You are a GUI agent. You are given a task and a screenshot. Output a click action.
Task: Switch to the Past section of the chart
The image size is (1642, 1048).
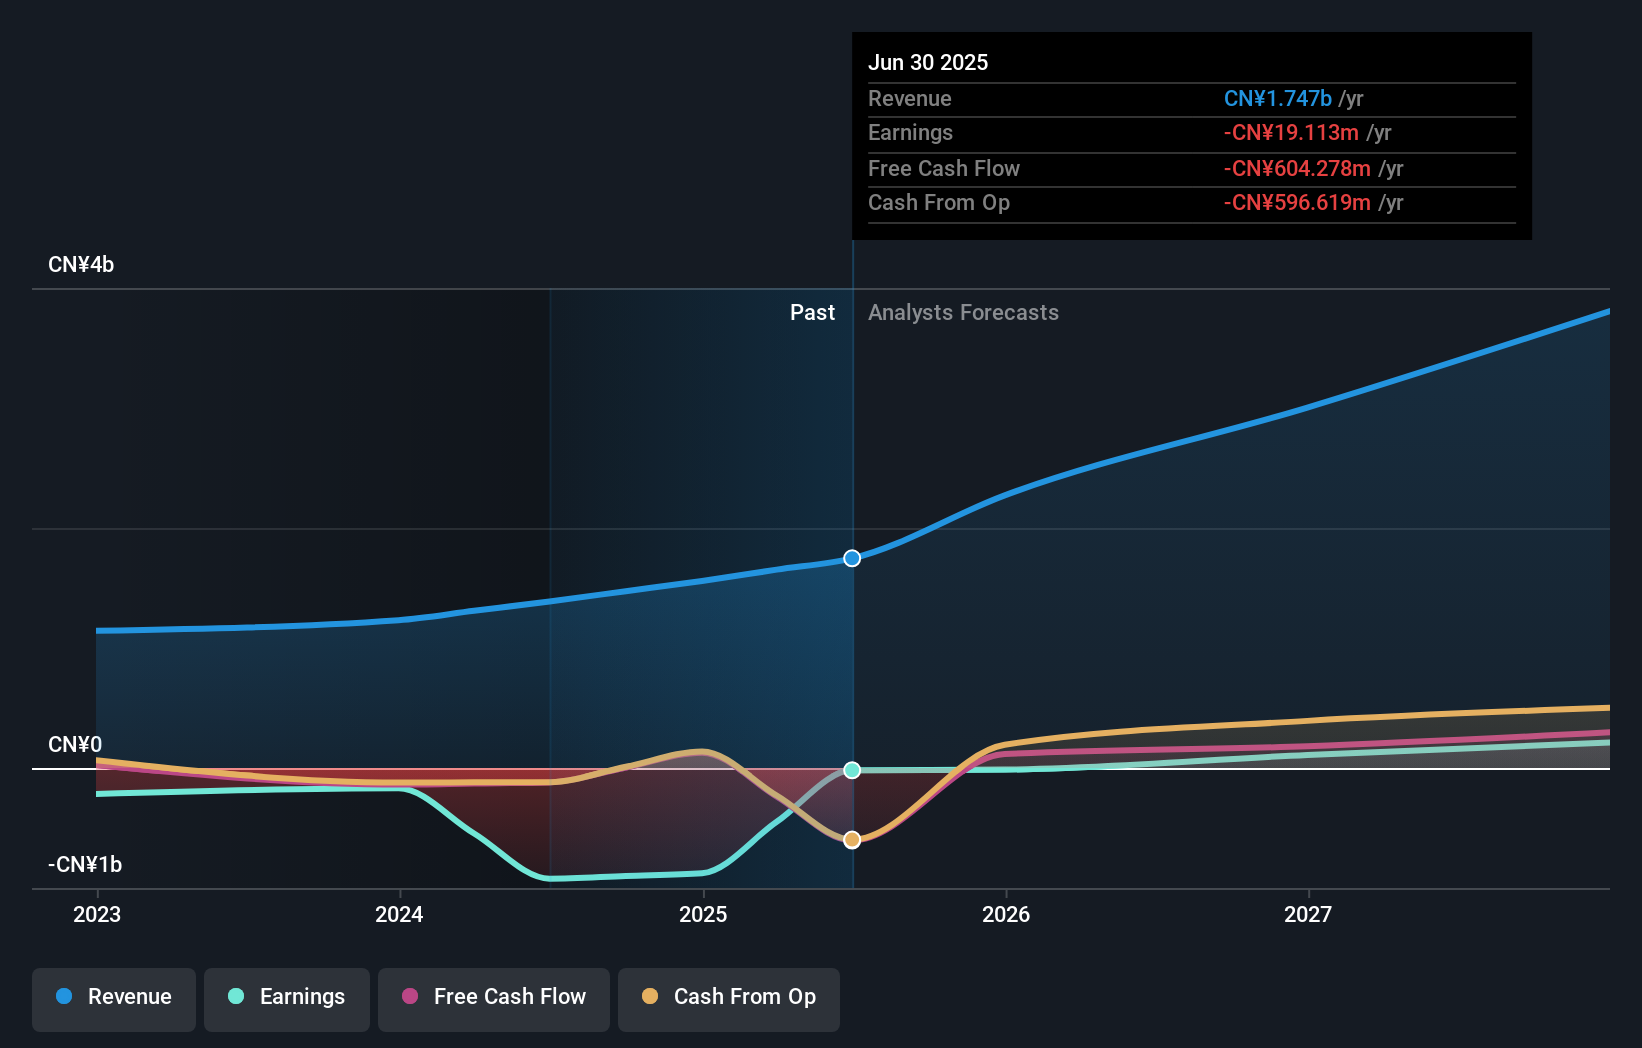(812, 312)
